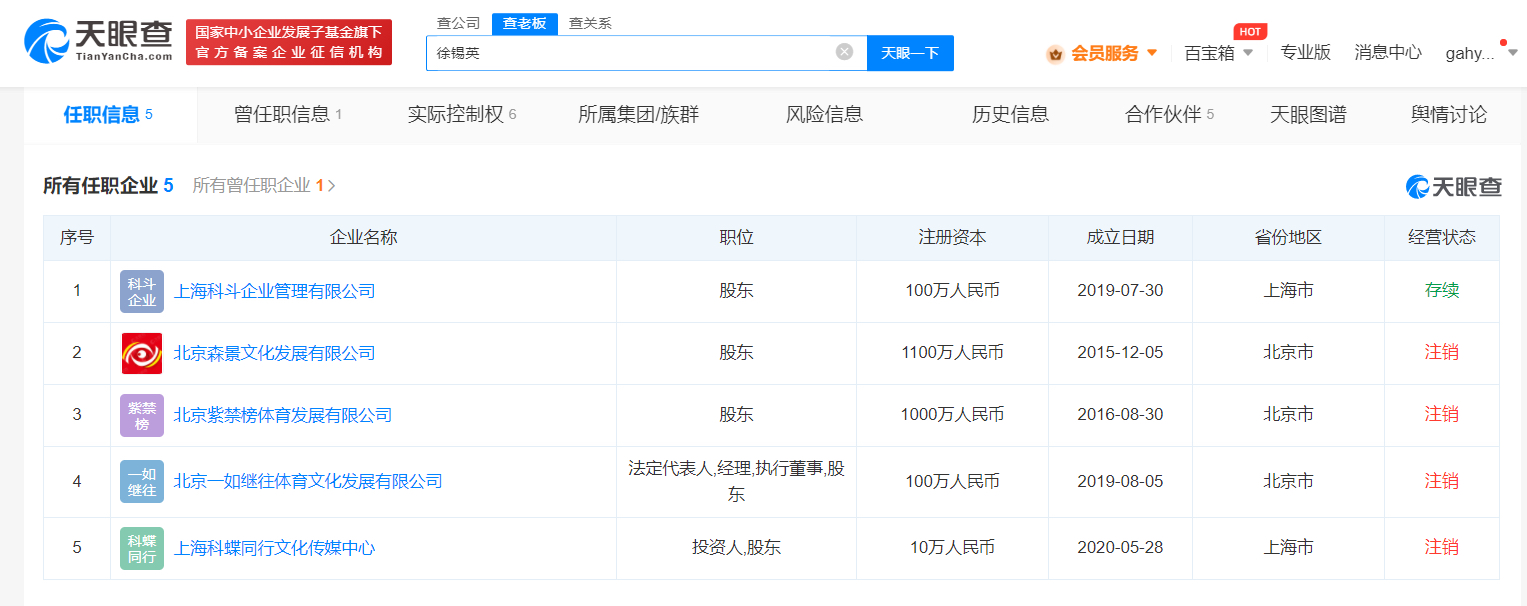Click the 国家中小企业发展子基金旗下 red banner
The width and height of the screenshot is (1527, 606).
click(289, 42)
